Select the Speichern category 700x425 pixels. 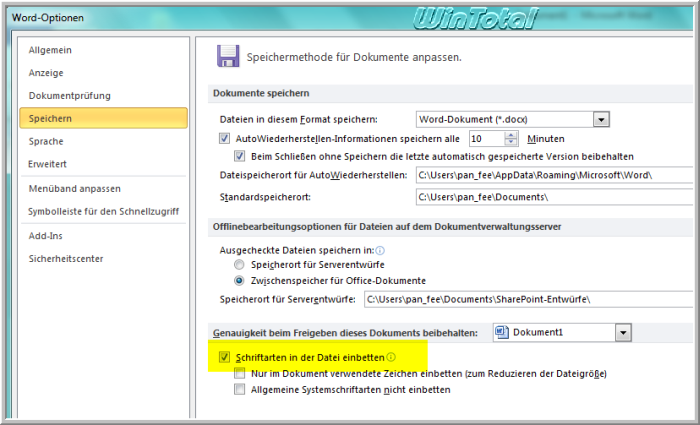(x=104, y=118)
